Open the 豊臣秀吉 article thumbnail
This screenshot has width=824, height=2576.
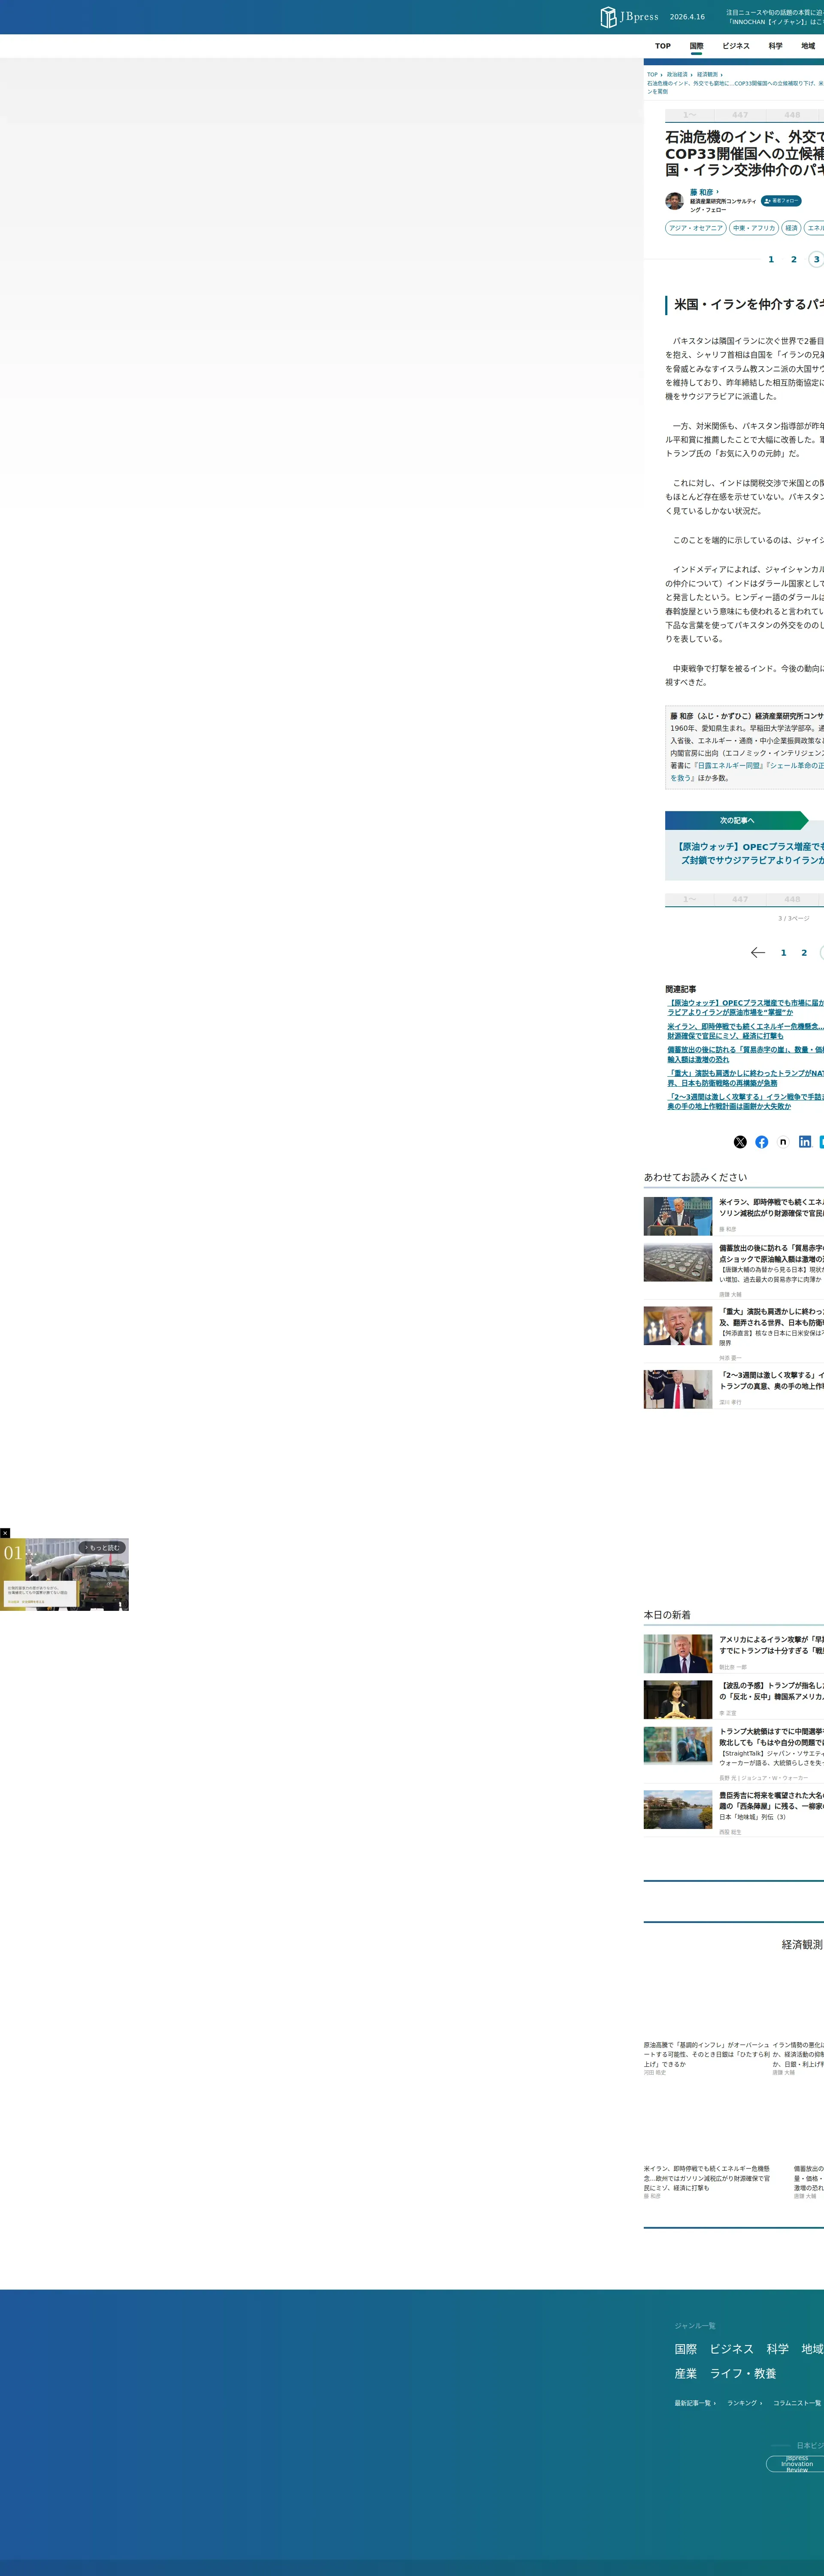(678, 1810)
